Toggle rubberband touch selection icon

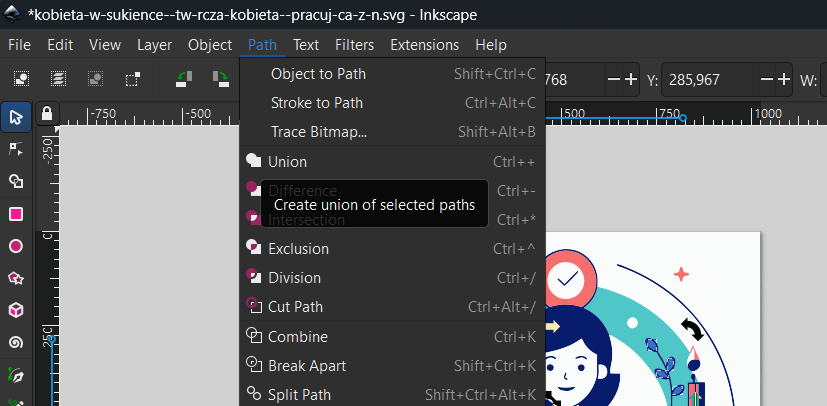[x=132, y=79]
